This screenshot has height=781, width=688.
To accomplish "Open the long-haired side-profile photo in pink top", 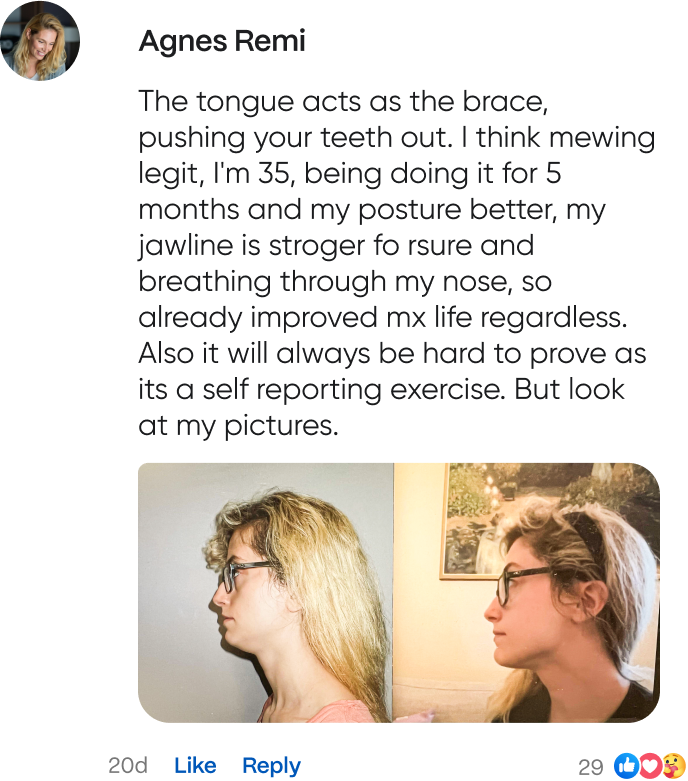I will click(x=266, y=593).
